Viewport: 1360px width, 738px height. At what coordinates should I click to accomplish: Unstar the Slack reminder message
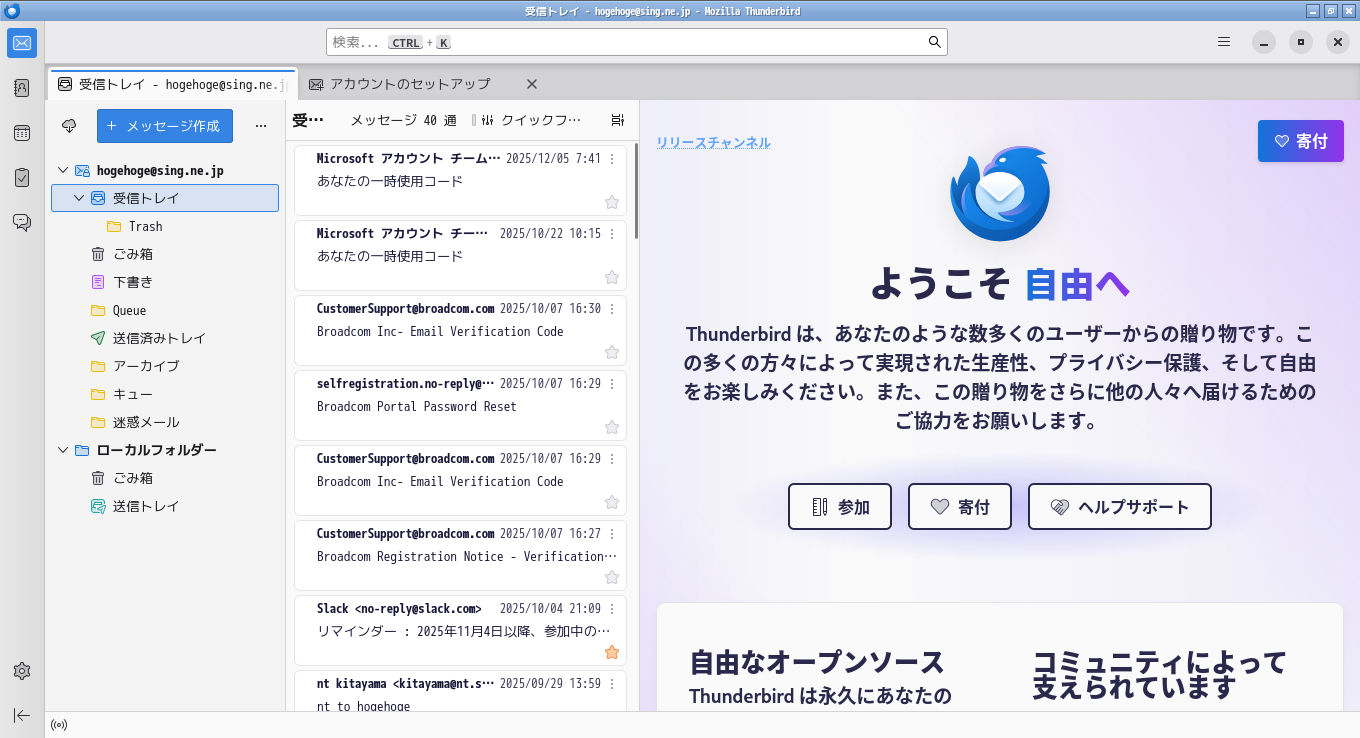(612, 652)
